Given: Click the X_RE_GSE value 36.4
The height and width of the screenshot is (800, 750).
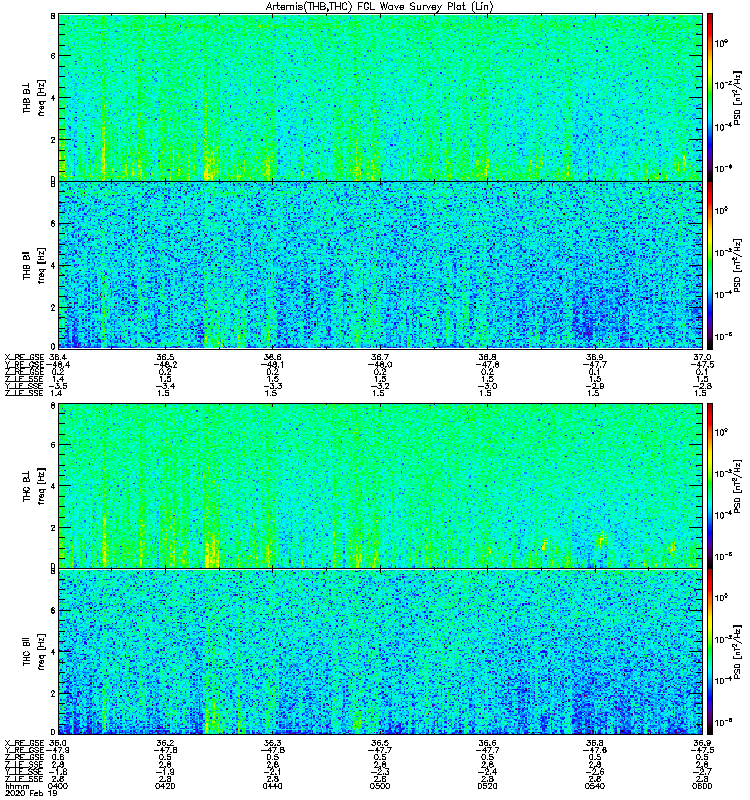Looking at the screenshot, I should pos(58,357).
